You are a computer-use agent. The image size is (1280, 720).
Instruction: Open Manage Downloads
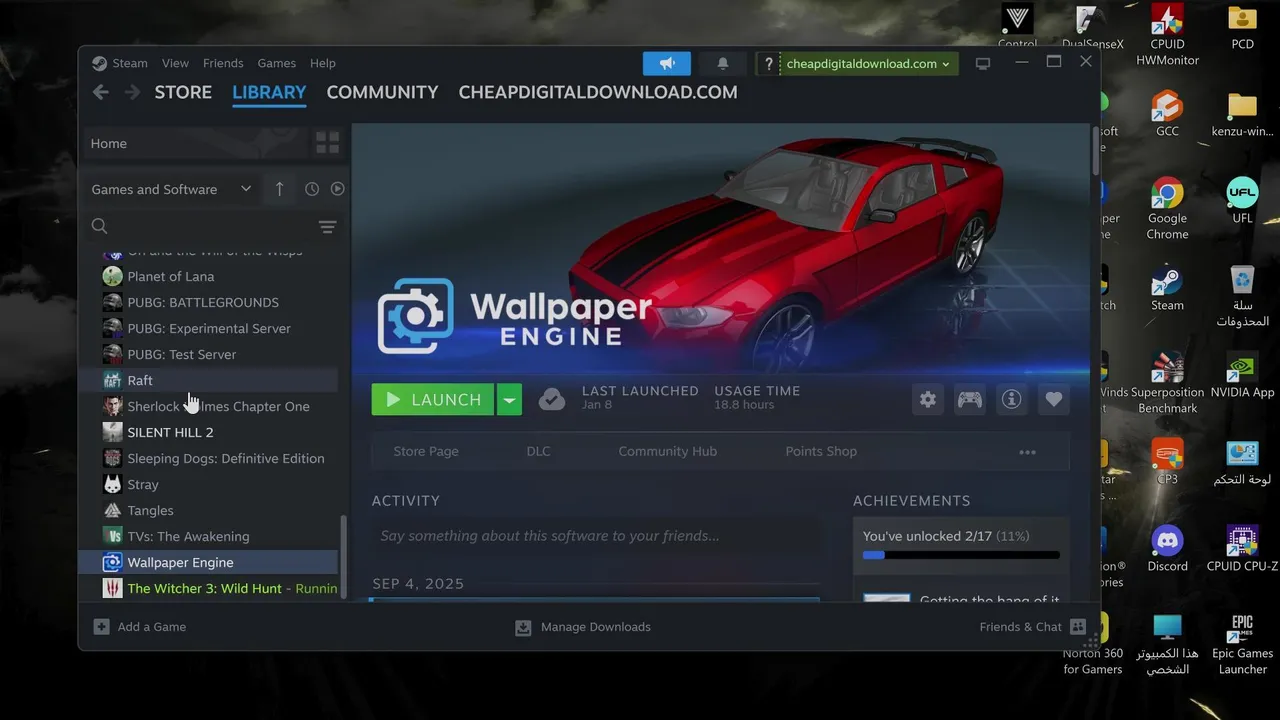click(x=583, y=627)
